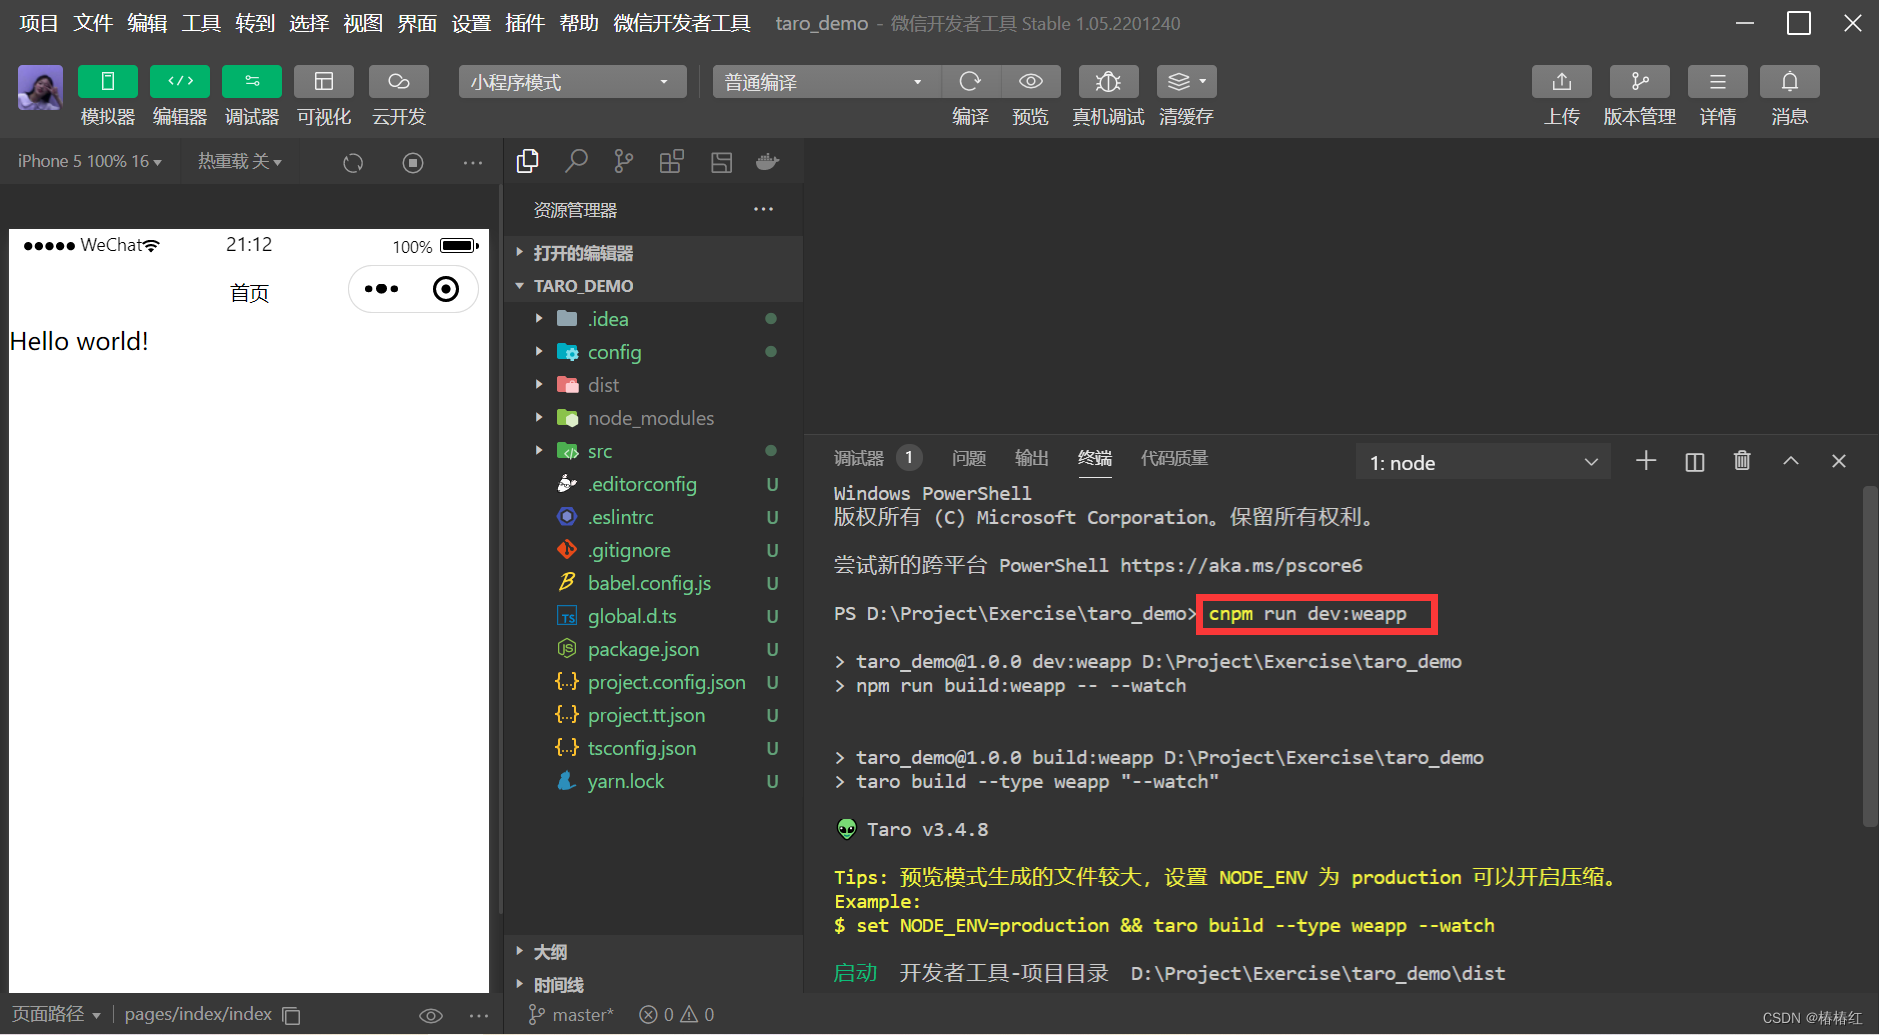The height and width of the screenshot is (1035, 1879).
Task: Switch to the 输出 output tab
Action: click(1032, 458)
